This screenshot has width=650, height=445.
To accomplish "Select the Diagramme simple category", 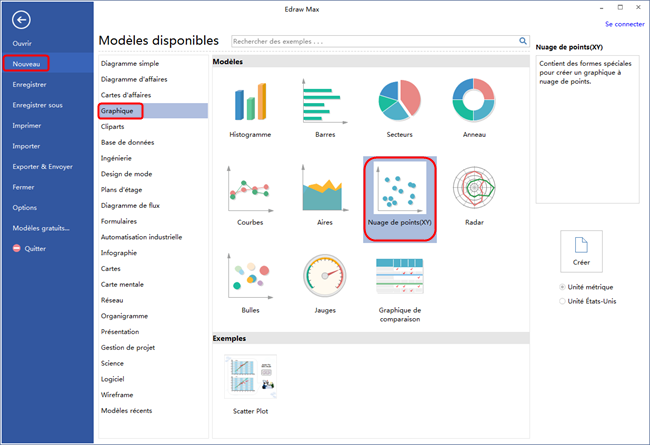I will (x=130, y=63).
